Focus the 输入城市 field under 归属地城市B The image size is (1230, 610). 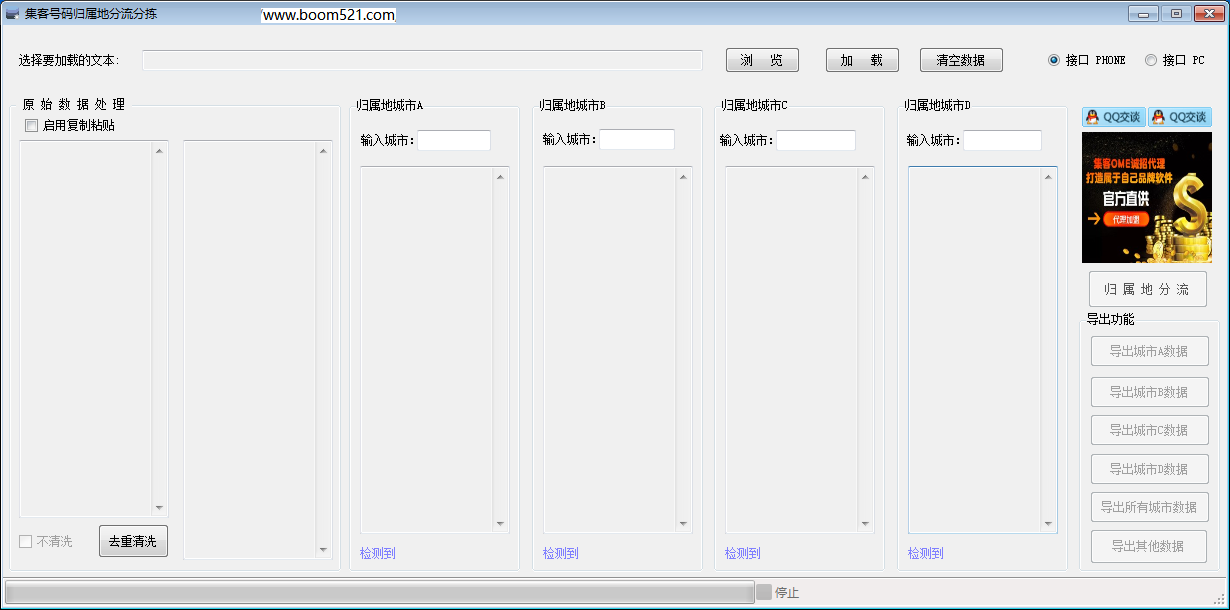tap(637, 140)
